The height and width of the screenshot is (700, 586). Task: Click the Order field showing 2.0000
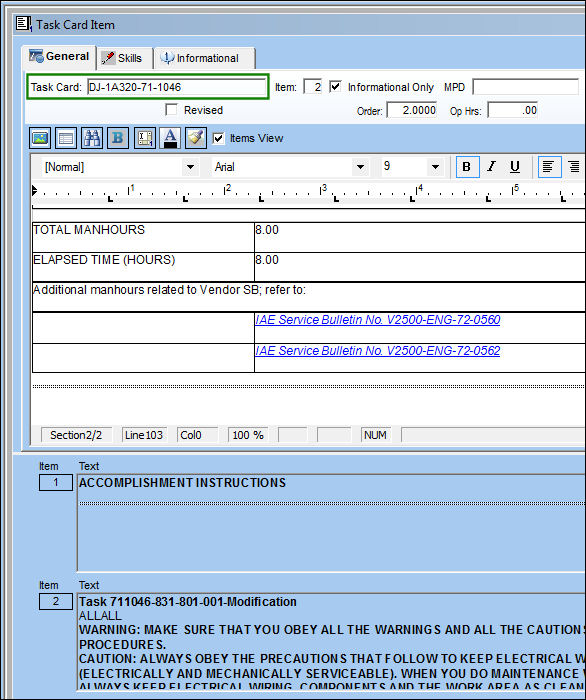pyautogui.click(x=411, y=110)
